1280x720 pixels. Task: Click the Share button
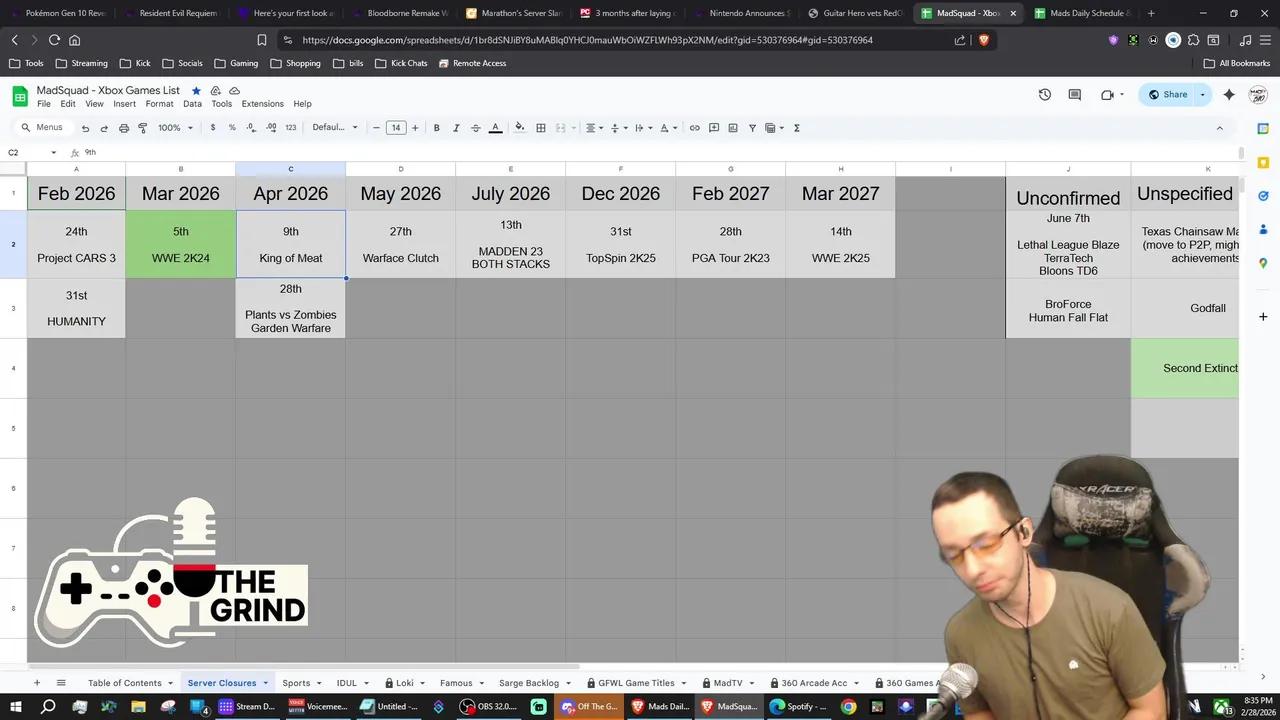tap(1167, 95)
